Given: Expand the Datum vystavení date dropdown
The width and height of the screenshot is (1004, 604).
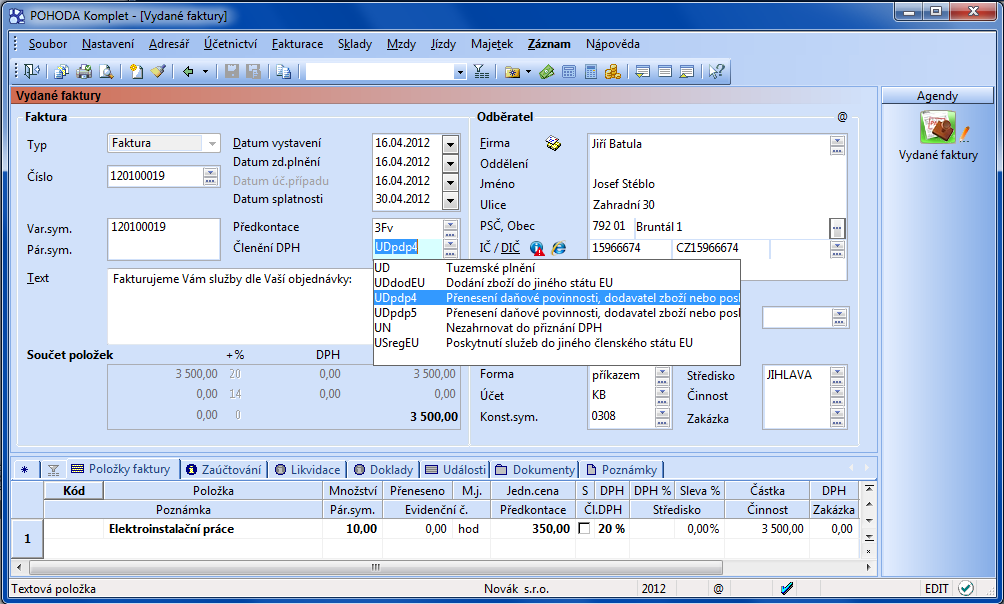Looking at the screenshot, I should 449,144.
